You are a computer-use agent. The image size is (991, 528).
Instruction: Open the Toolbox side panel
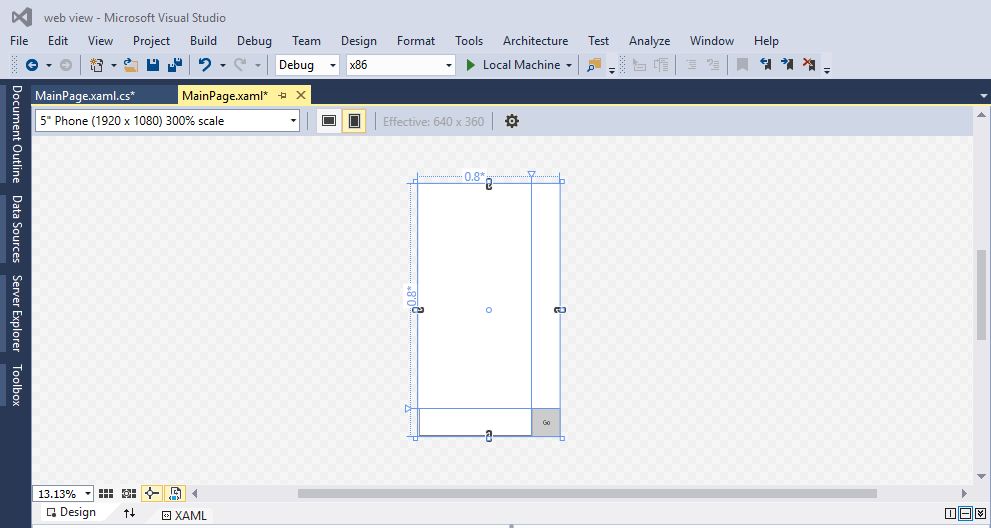tap(16, 385)
